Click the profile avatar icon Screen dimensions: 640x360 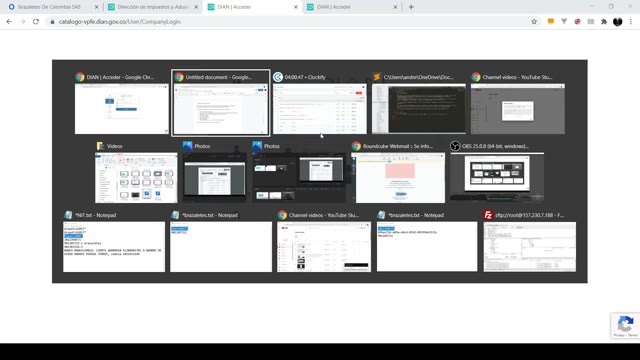coord(618,22)
